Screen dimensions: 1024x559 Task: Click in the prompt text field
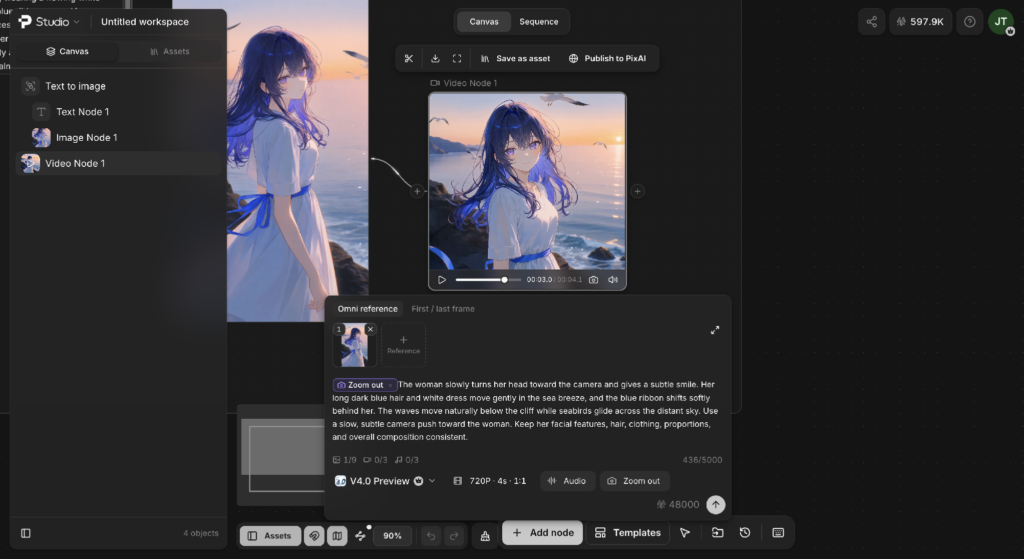(x=525, y=411)
